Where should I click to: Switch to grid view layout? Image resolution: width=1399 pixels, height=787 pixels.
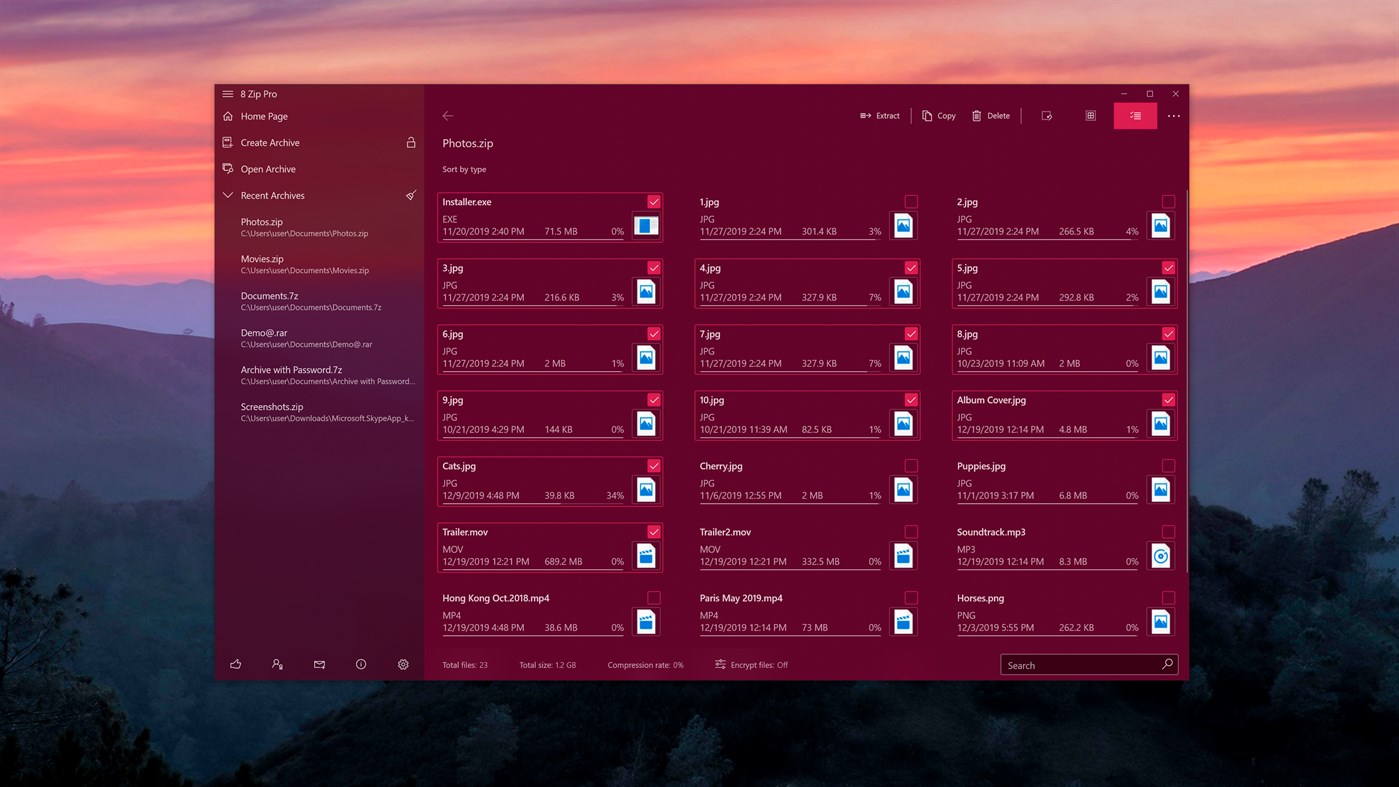[1090, 115]
